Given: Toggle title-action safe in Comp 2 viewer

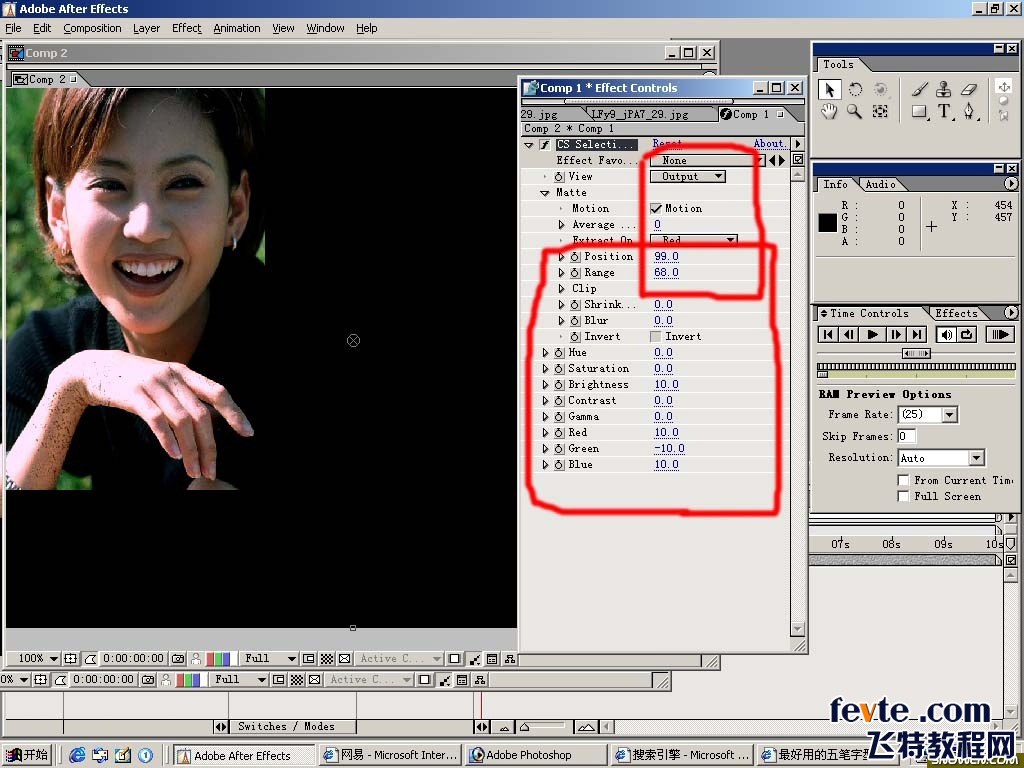Looking at the screenshot, I should click(71, 659).
